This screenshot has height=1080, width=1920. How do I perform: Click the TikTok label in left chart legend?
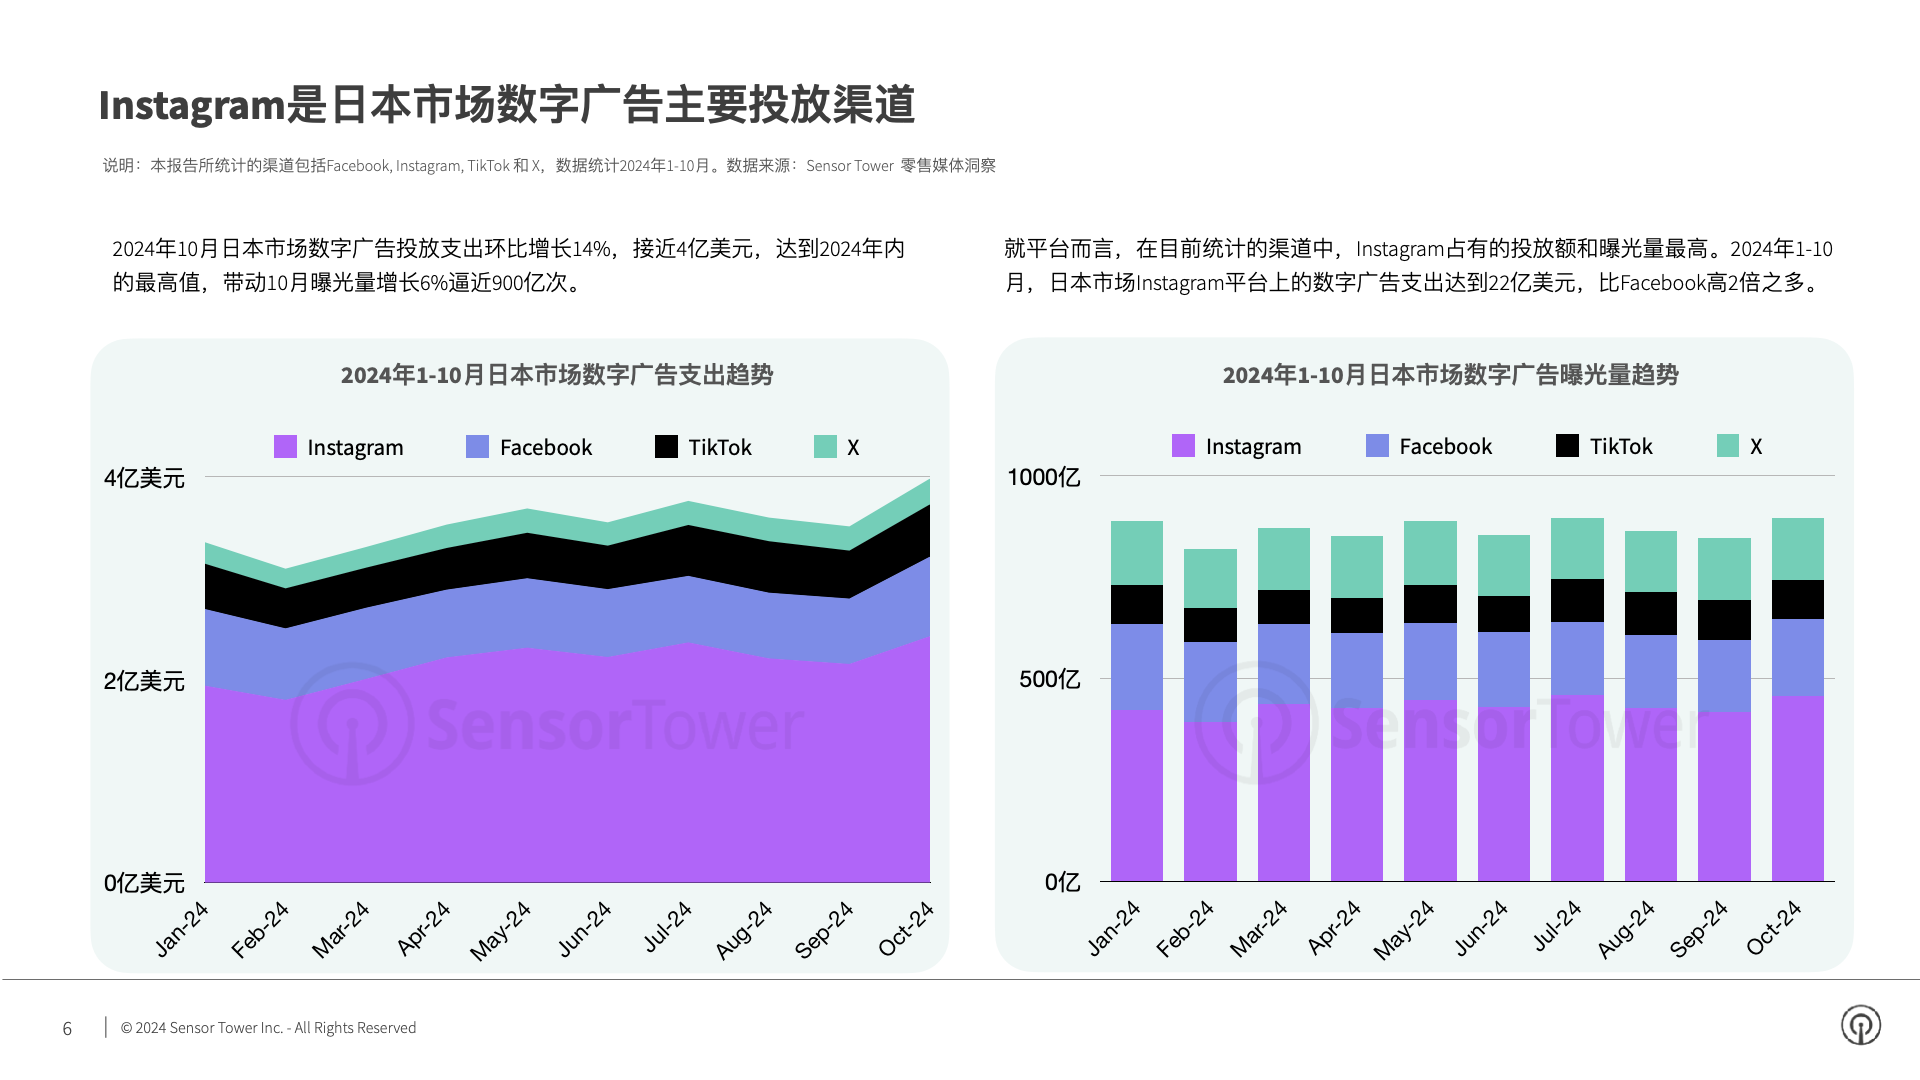[720, 448]
